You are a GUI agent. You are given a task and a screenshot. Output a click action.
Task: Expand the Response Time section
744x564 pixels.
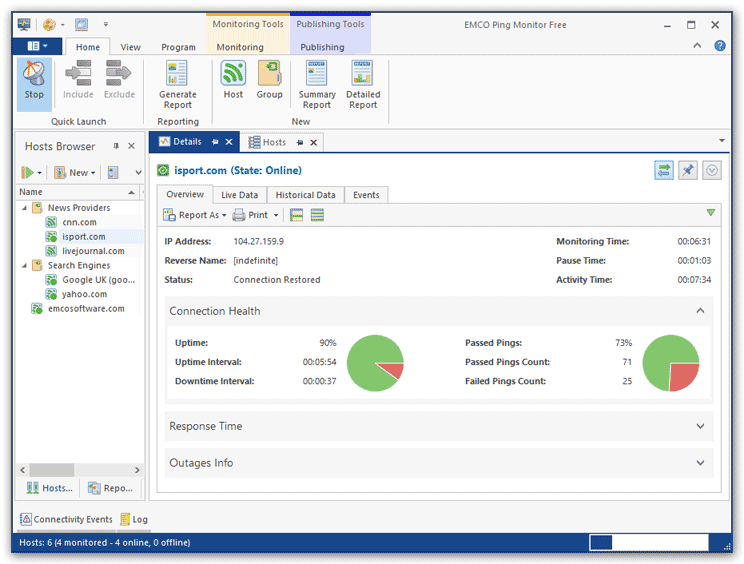700,426
